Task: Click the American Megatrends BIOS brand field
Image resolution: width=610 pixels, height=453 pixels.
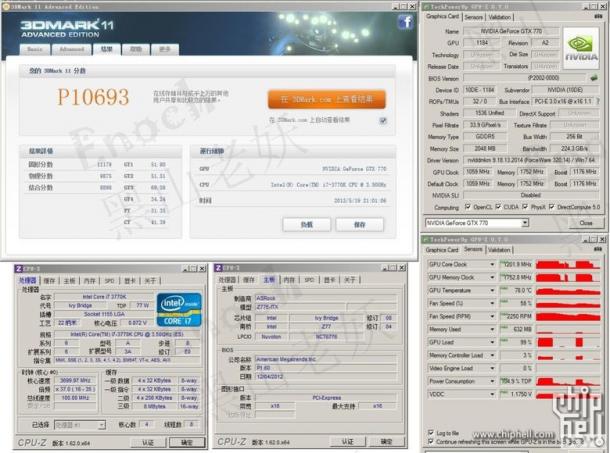Action: coord(326,359)
